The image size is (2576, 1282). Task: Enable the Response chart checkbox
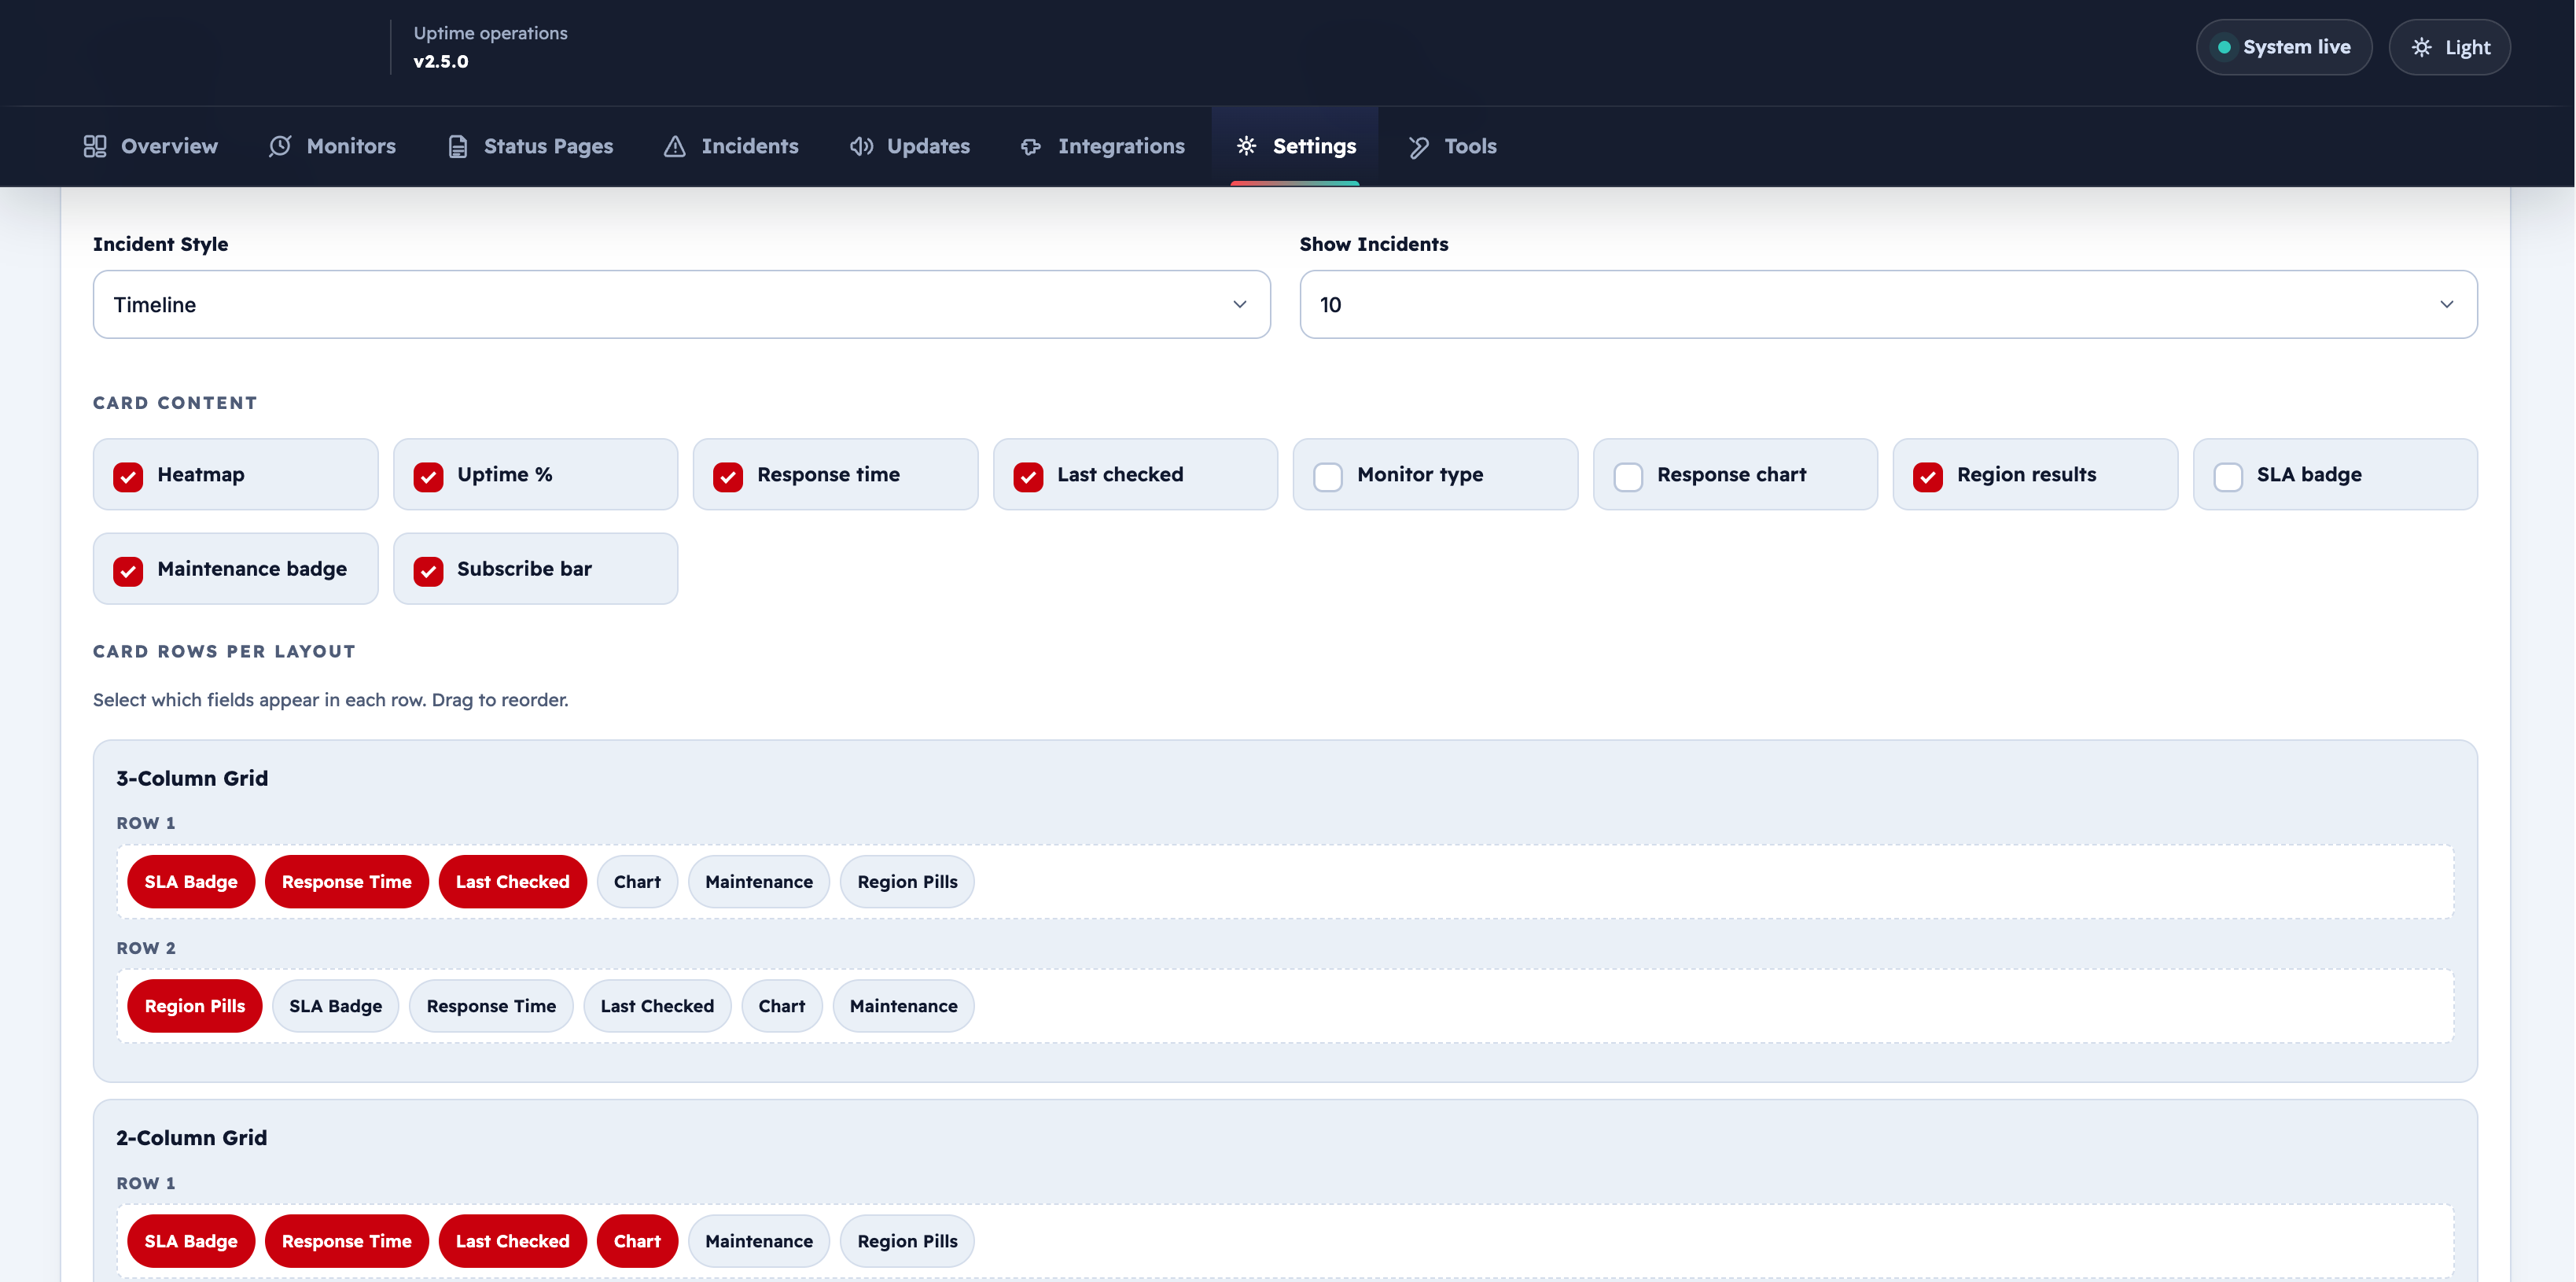tap(1628, 476)
